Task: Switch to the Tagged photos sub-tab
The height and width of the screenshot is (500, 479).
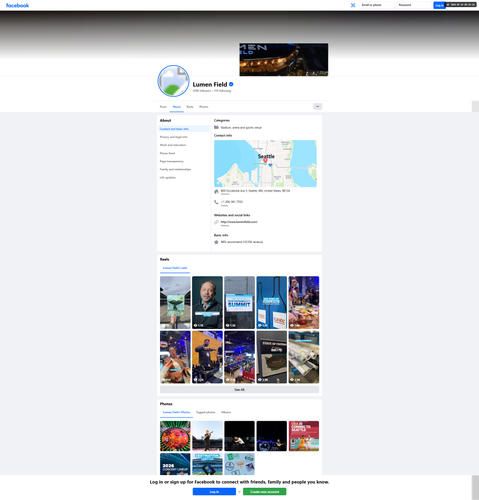Action: click(206, 412)
